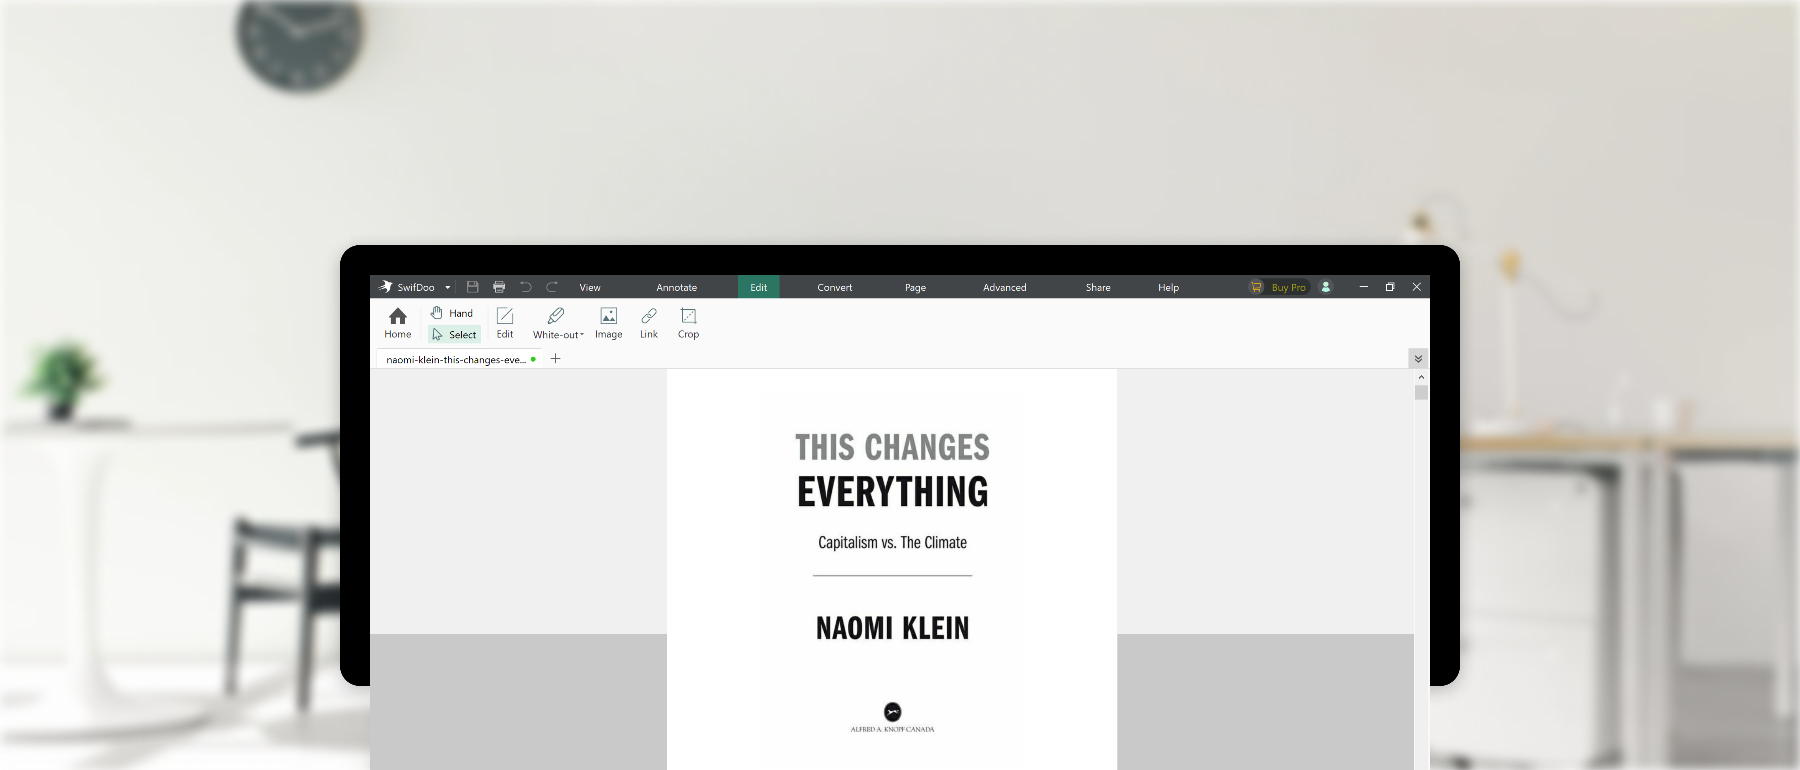Viewport: 1800px width, 770px height.
Task: Click the Buy Pro button
Action: [1278, 288]
